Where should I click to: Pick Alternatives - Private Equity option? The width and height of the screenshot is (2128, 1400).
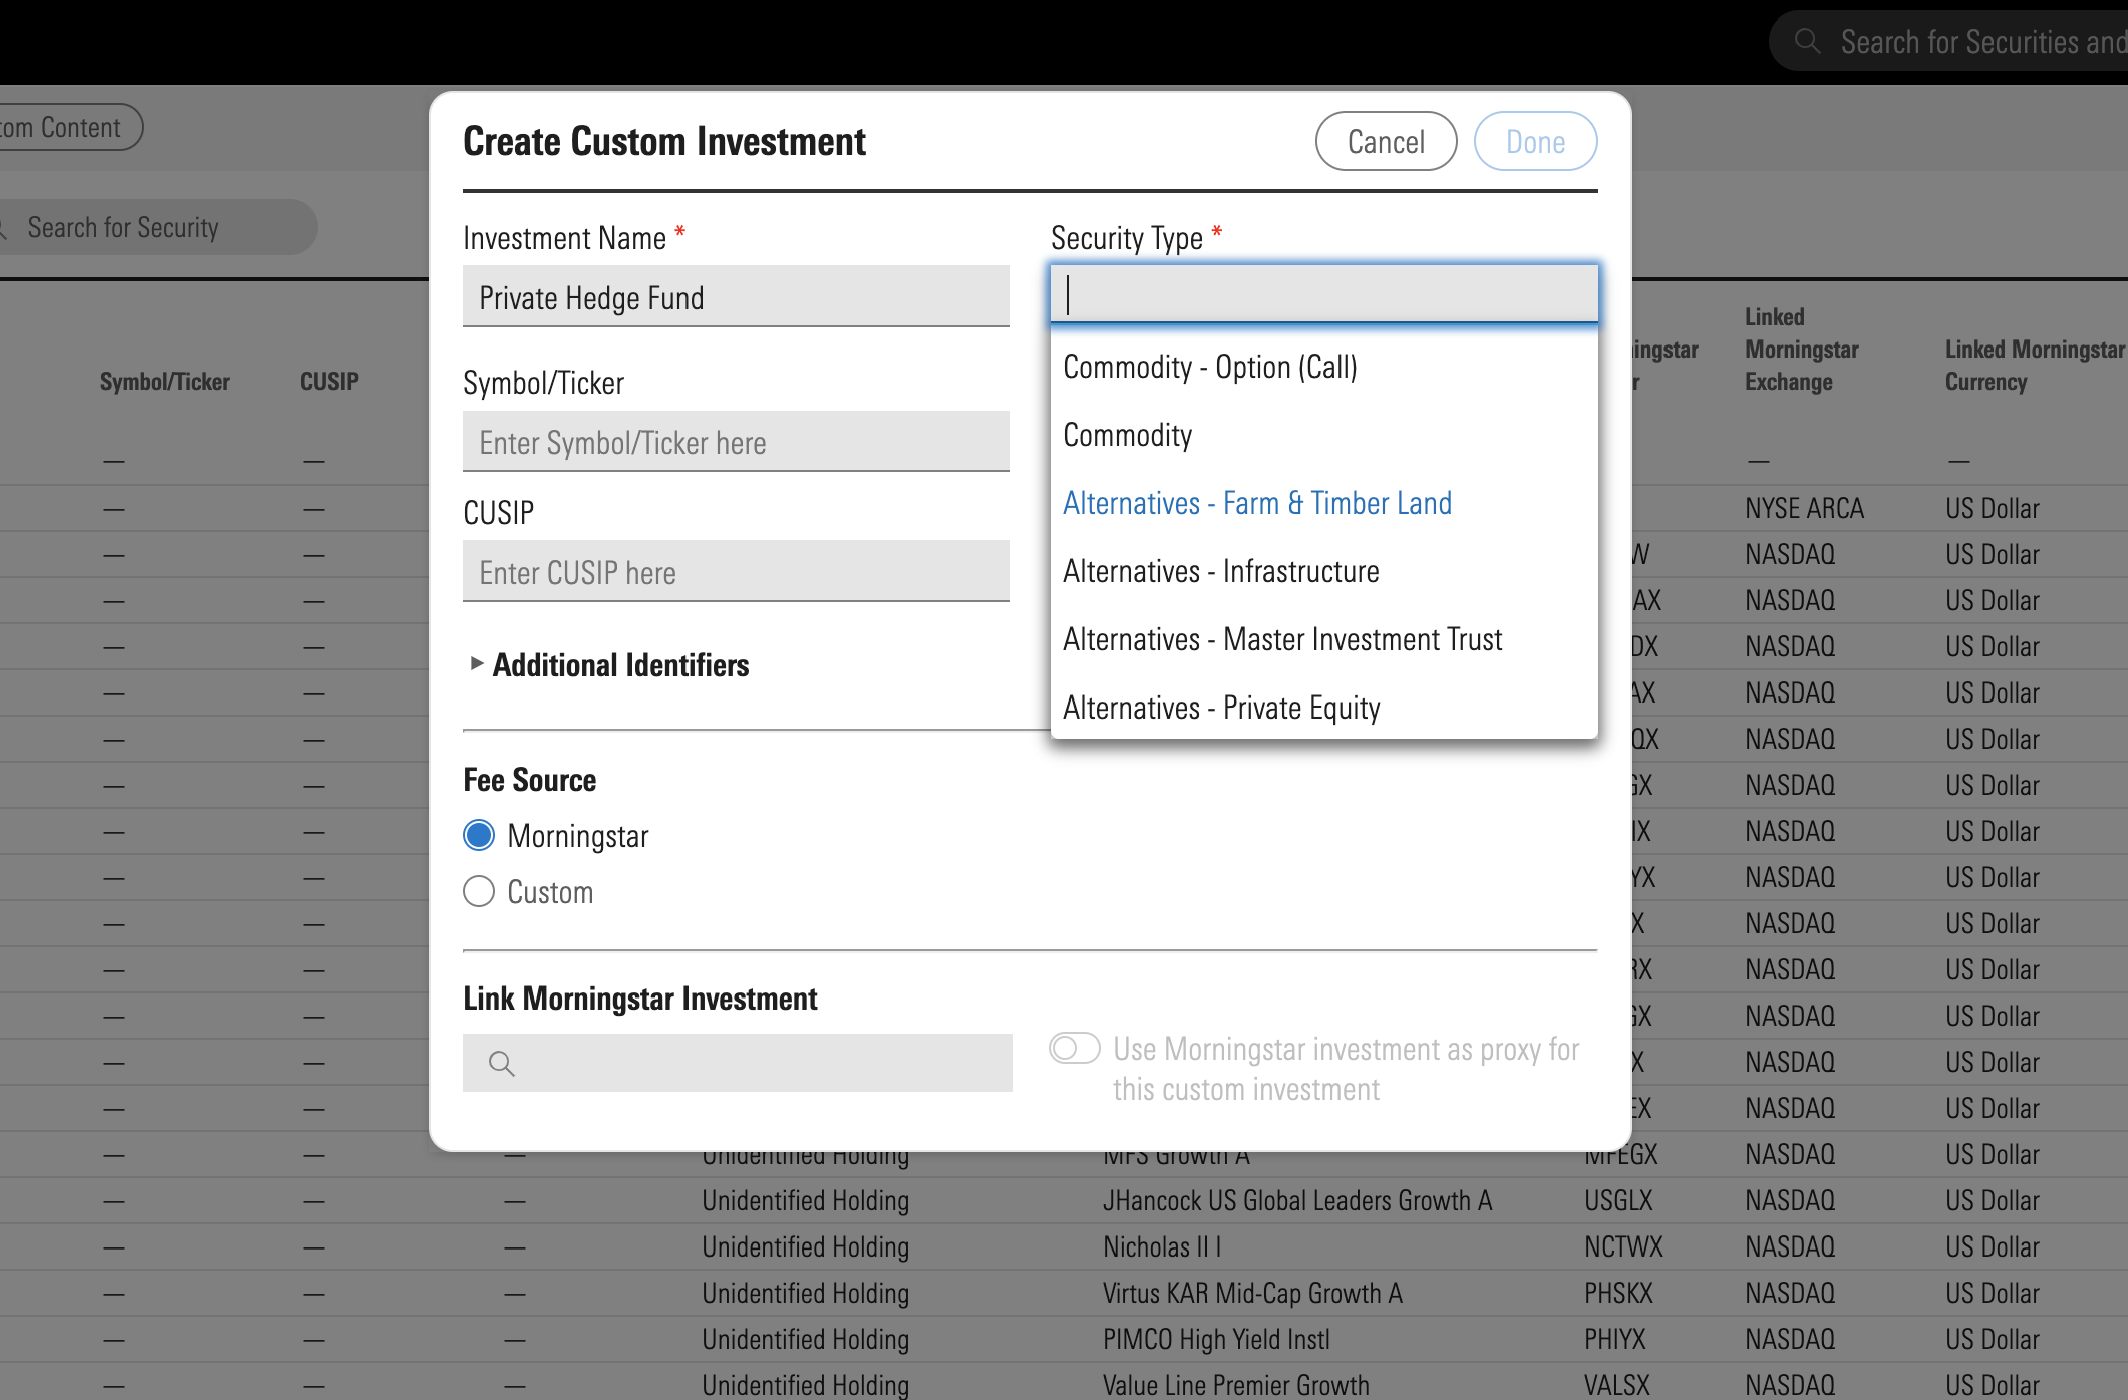click(x=1221, y=707)
